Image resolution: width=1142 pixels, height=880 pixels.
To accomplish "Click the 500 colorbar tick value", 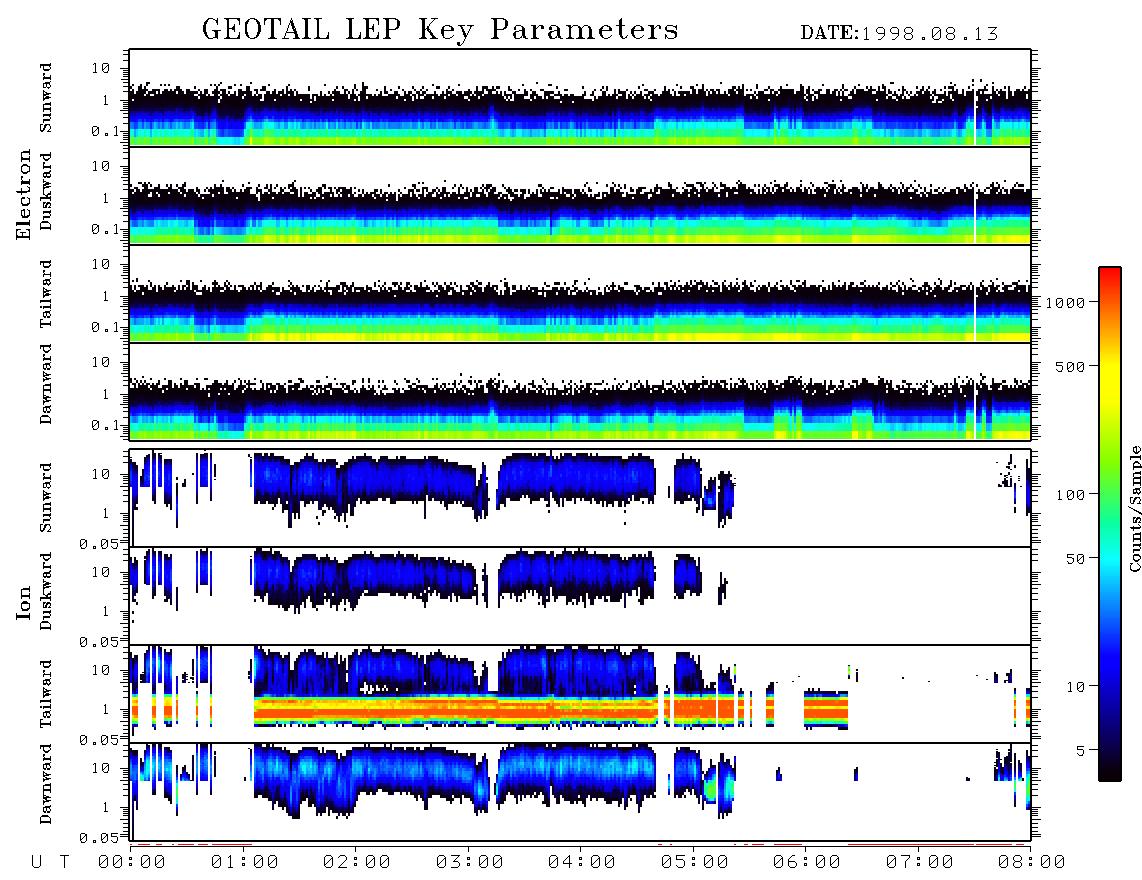I will [1071, 366].
